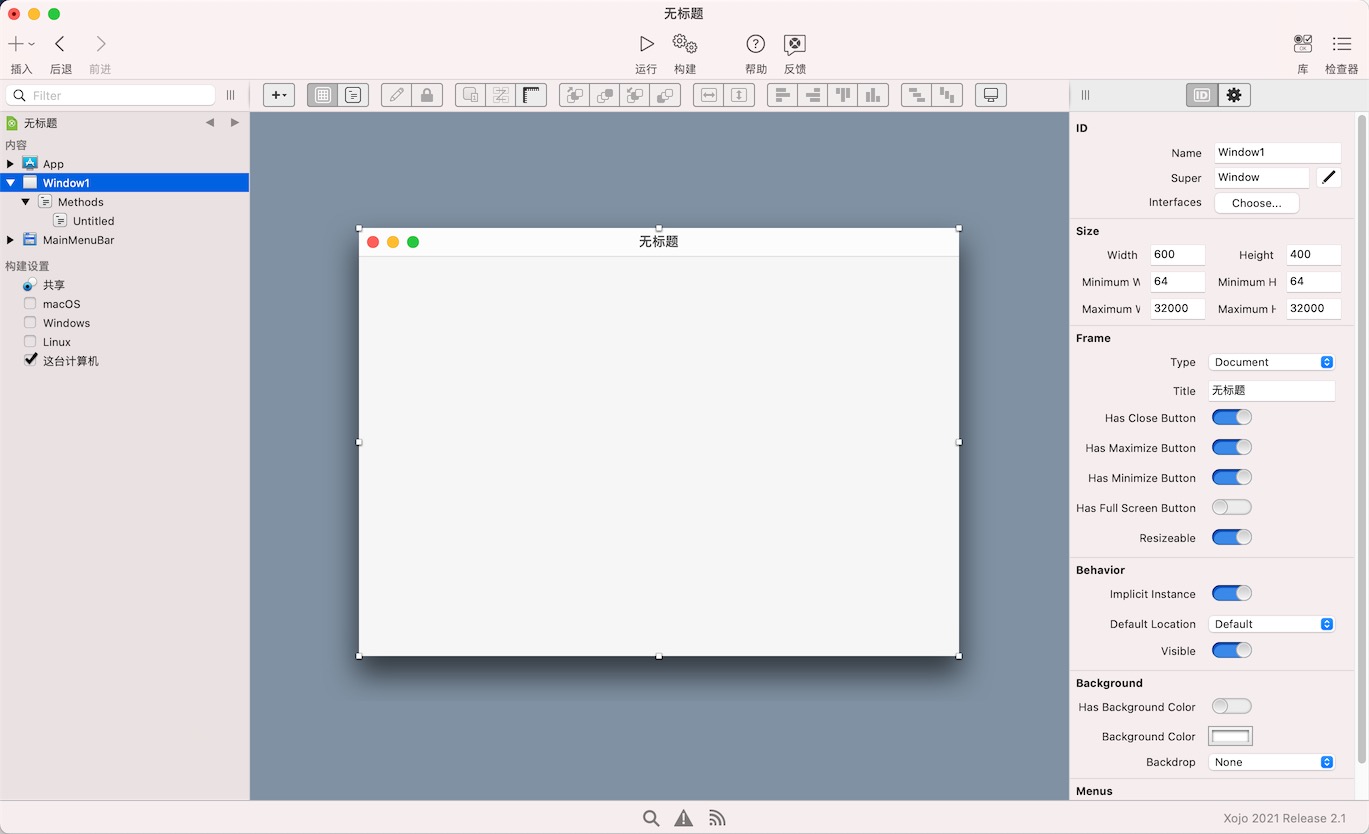Enable the macOS build target checkbox
This screenshot has width=1369, height=834.
30,304
